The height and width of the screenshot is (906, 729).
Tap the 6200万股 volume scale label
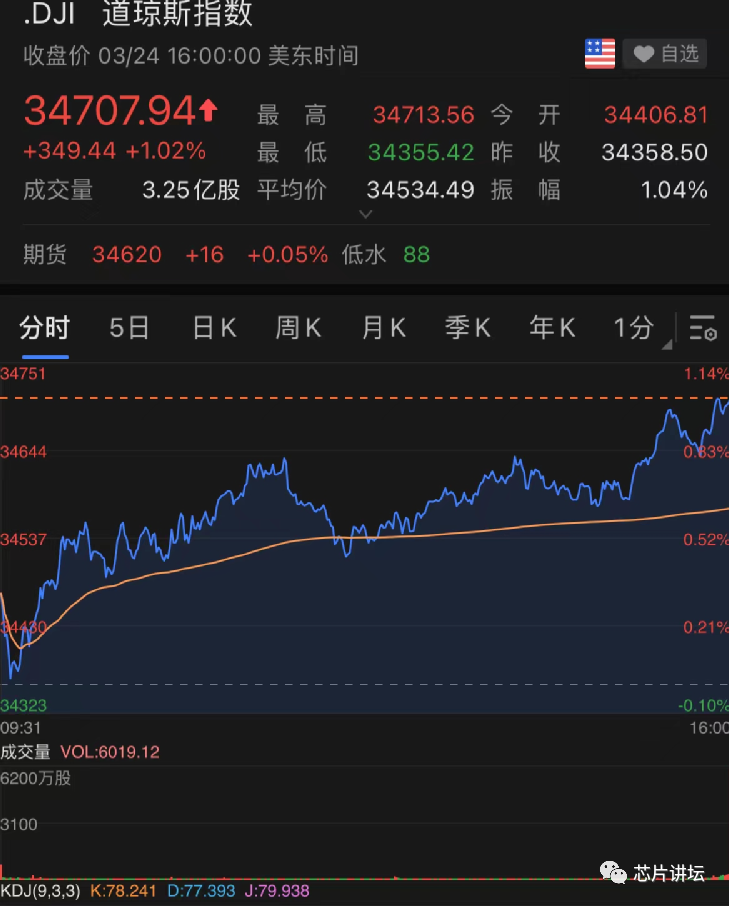[35, 778]
